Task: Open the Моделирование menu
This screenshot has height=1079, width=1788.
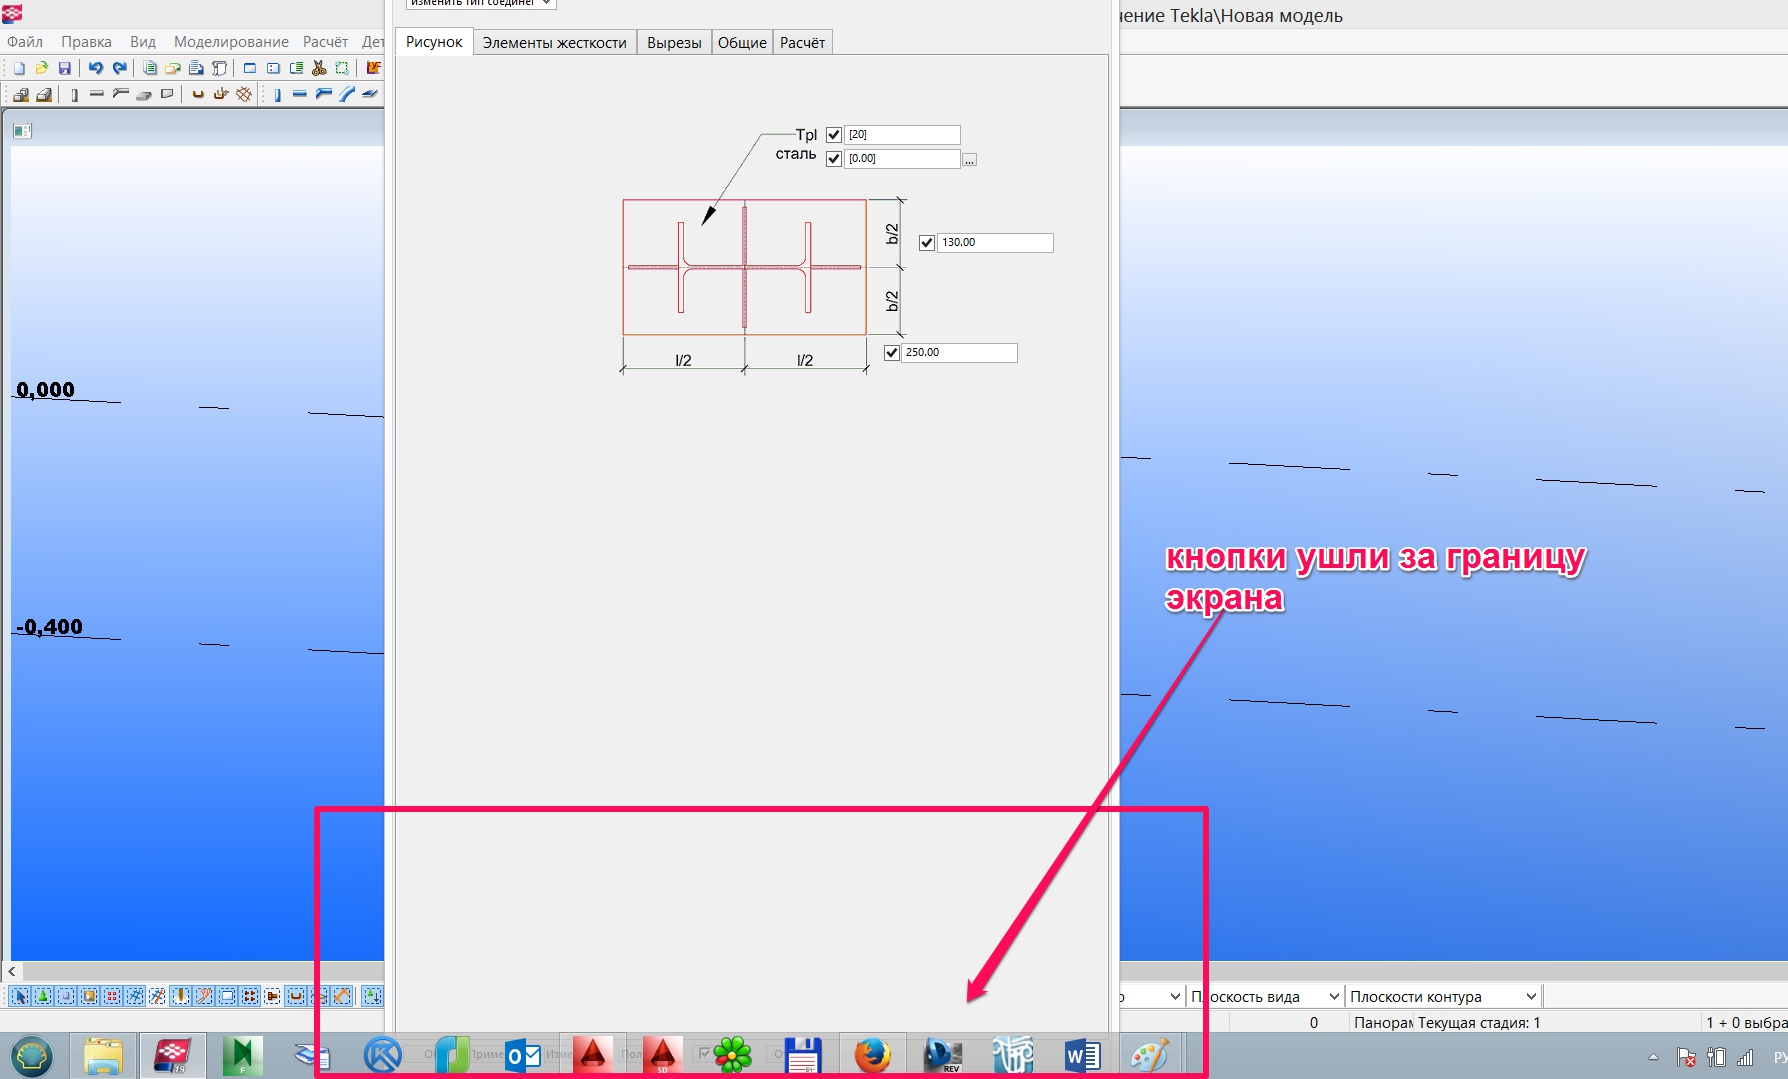Action: pos(231,41)
